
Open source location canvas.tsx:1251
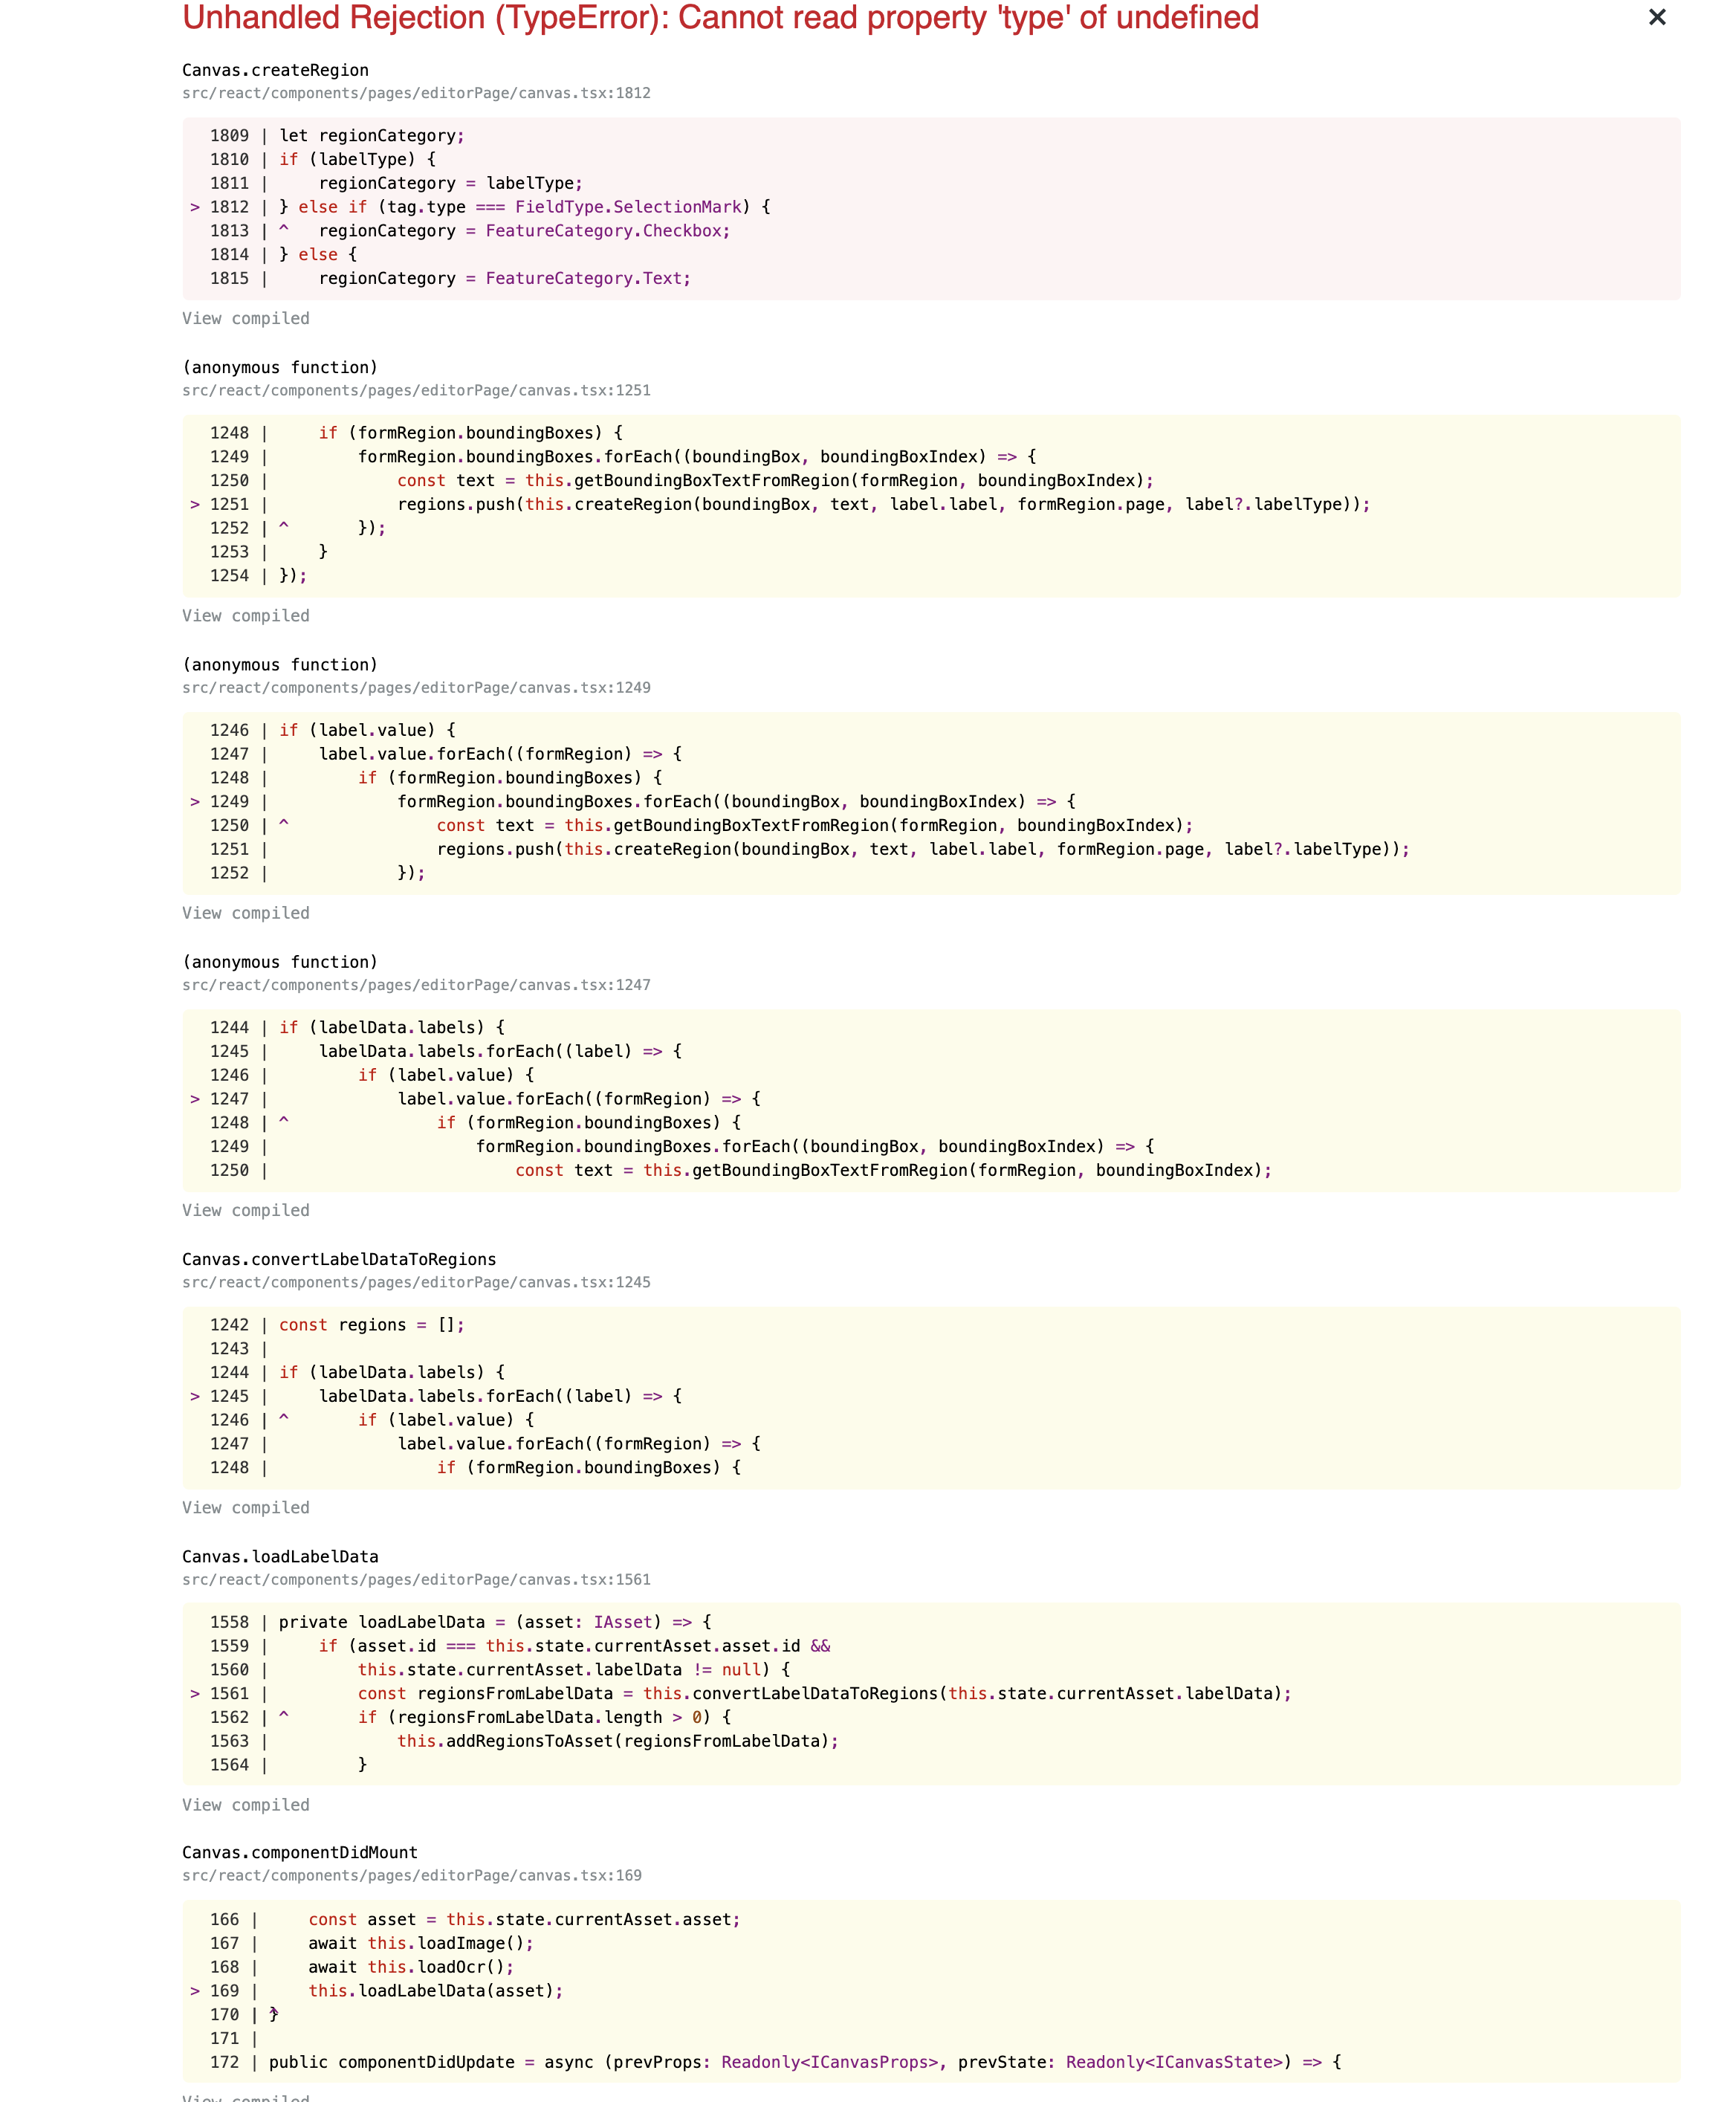pyautogui.click(x=416, y=390)
